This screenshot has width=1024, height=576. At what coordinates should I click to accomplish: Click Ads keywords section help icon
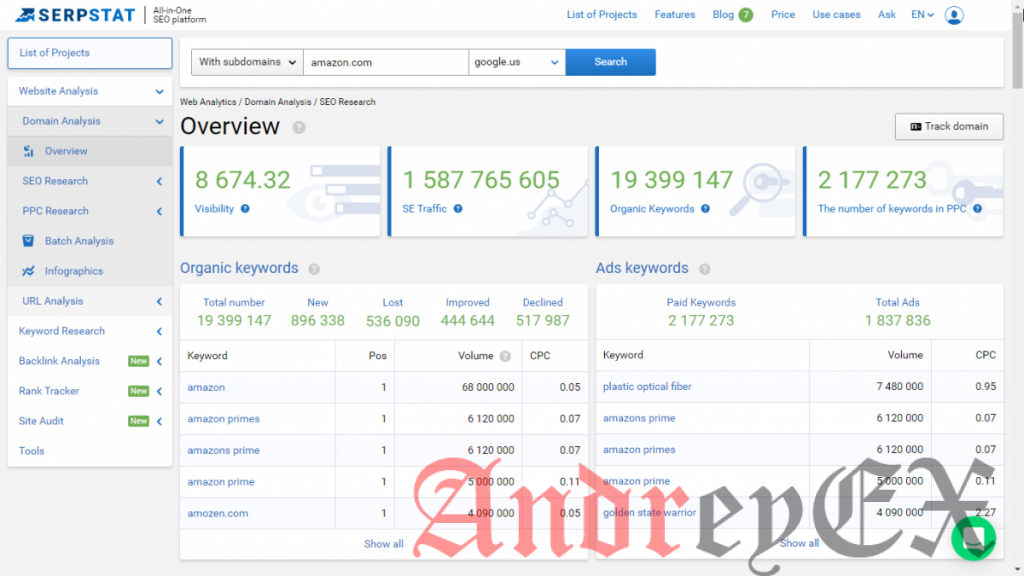tap(704, 269)
